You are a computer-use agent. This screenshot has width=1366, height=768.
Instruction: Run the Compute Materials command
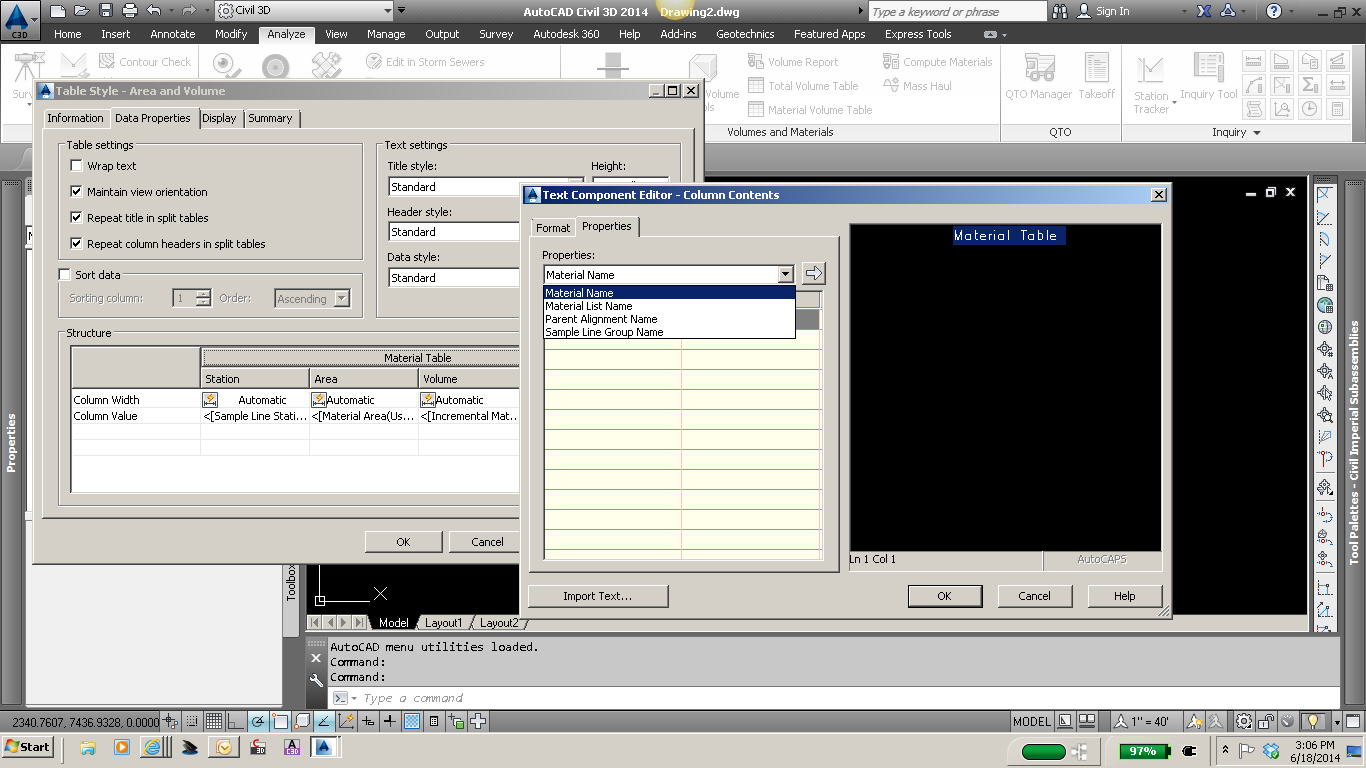tap(938, 61)
